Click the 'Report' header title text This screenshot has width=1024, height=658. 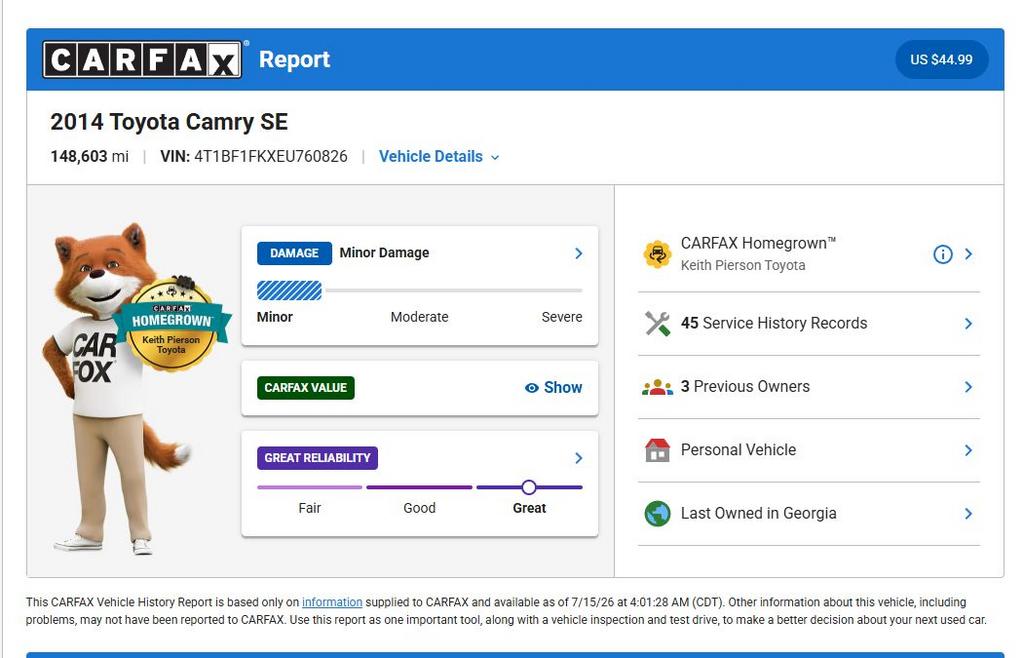pos(295,59)
